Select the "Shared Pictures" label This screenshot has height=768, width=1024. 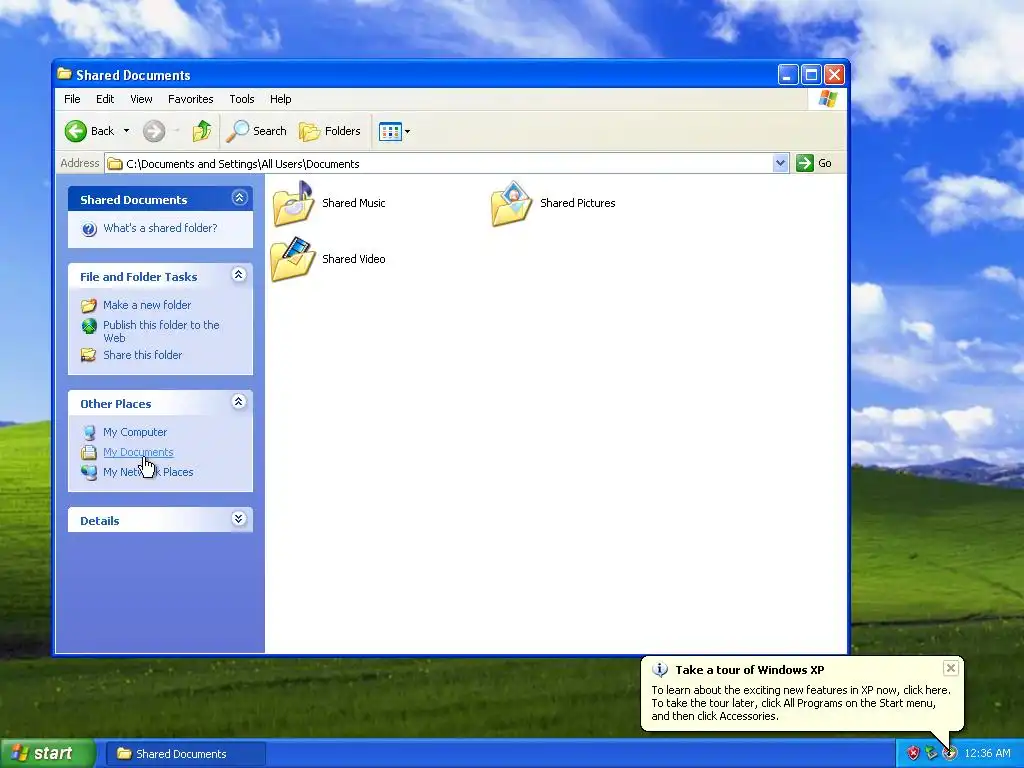(577, 203)
